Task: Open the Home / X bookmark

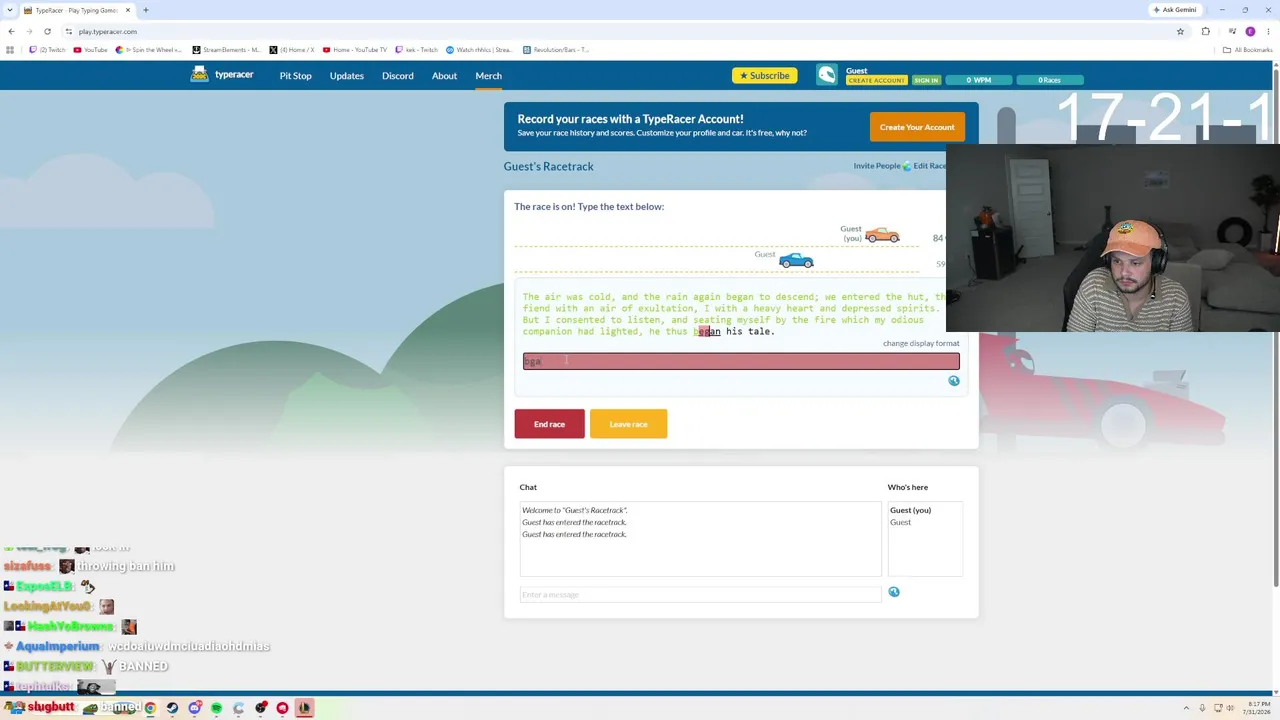Action: tap(292, 50)
